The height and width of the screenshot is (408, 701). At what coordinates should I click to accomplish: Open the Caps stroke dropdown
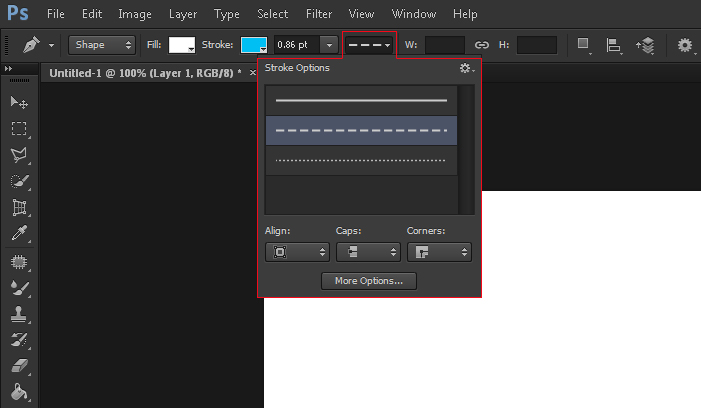tap(368, 252)
